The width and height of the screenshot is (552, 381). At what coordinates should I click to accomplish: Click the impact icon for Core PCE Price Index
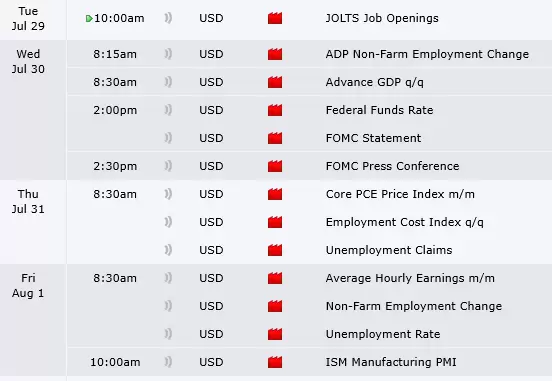(x=275, y=194)
